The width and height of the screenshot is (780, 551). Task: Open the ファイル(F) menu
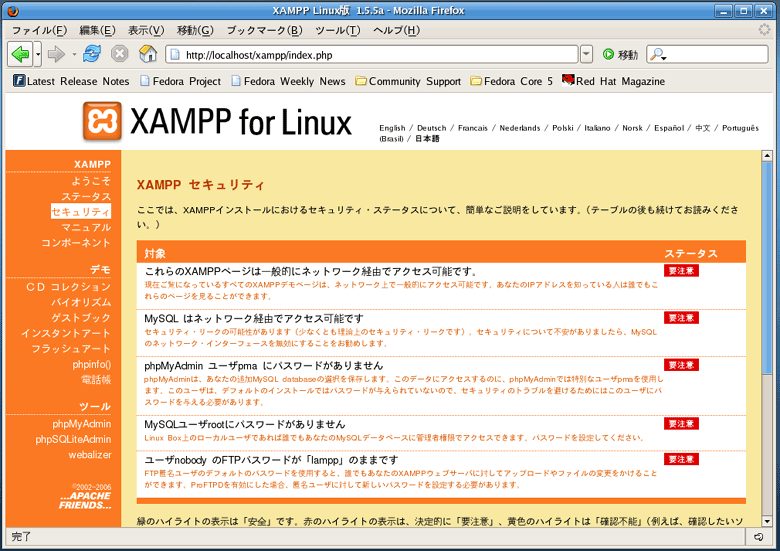[x=39, y=30]
